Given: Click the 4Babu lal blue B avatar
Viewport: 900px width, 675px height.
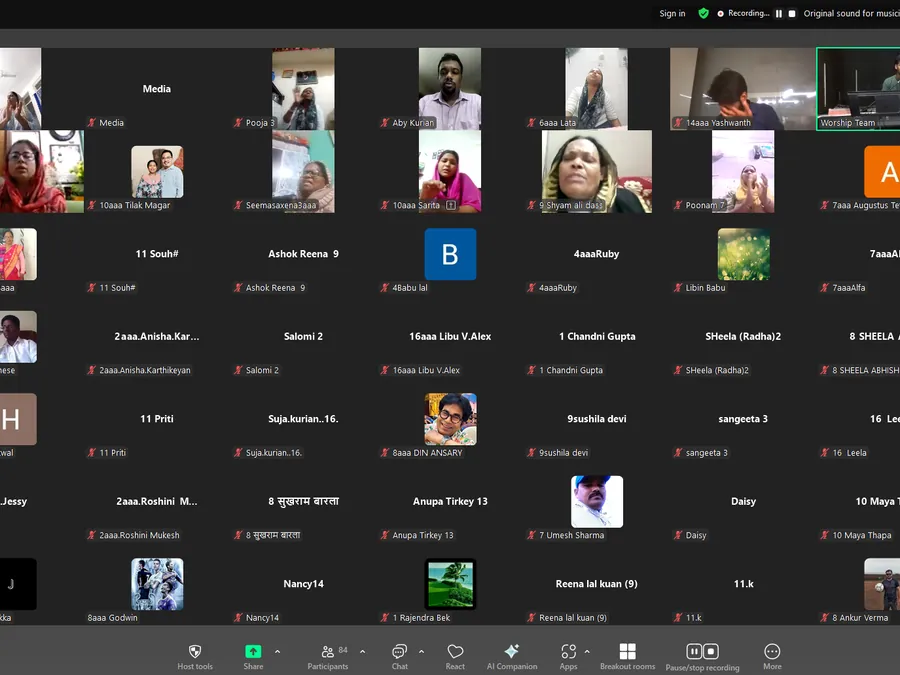Looking at the screenshot, I should pos(451,254).
